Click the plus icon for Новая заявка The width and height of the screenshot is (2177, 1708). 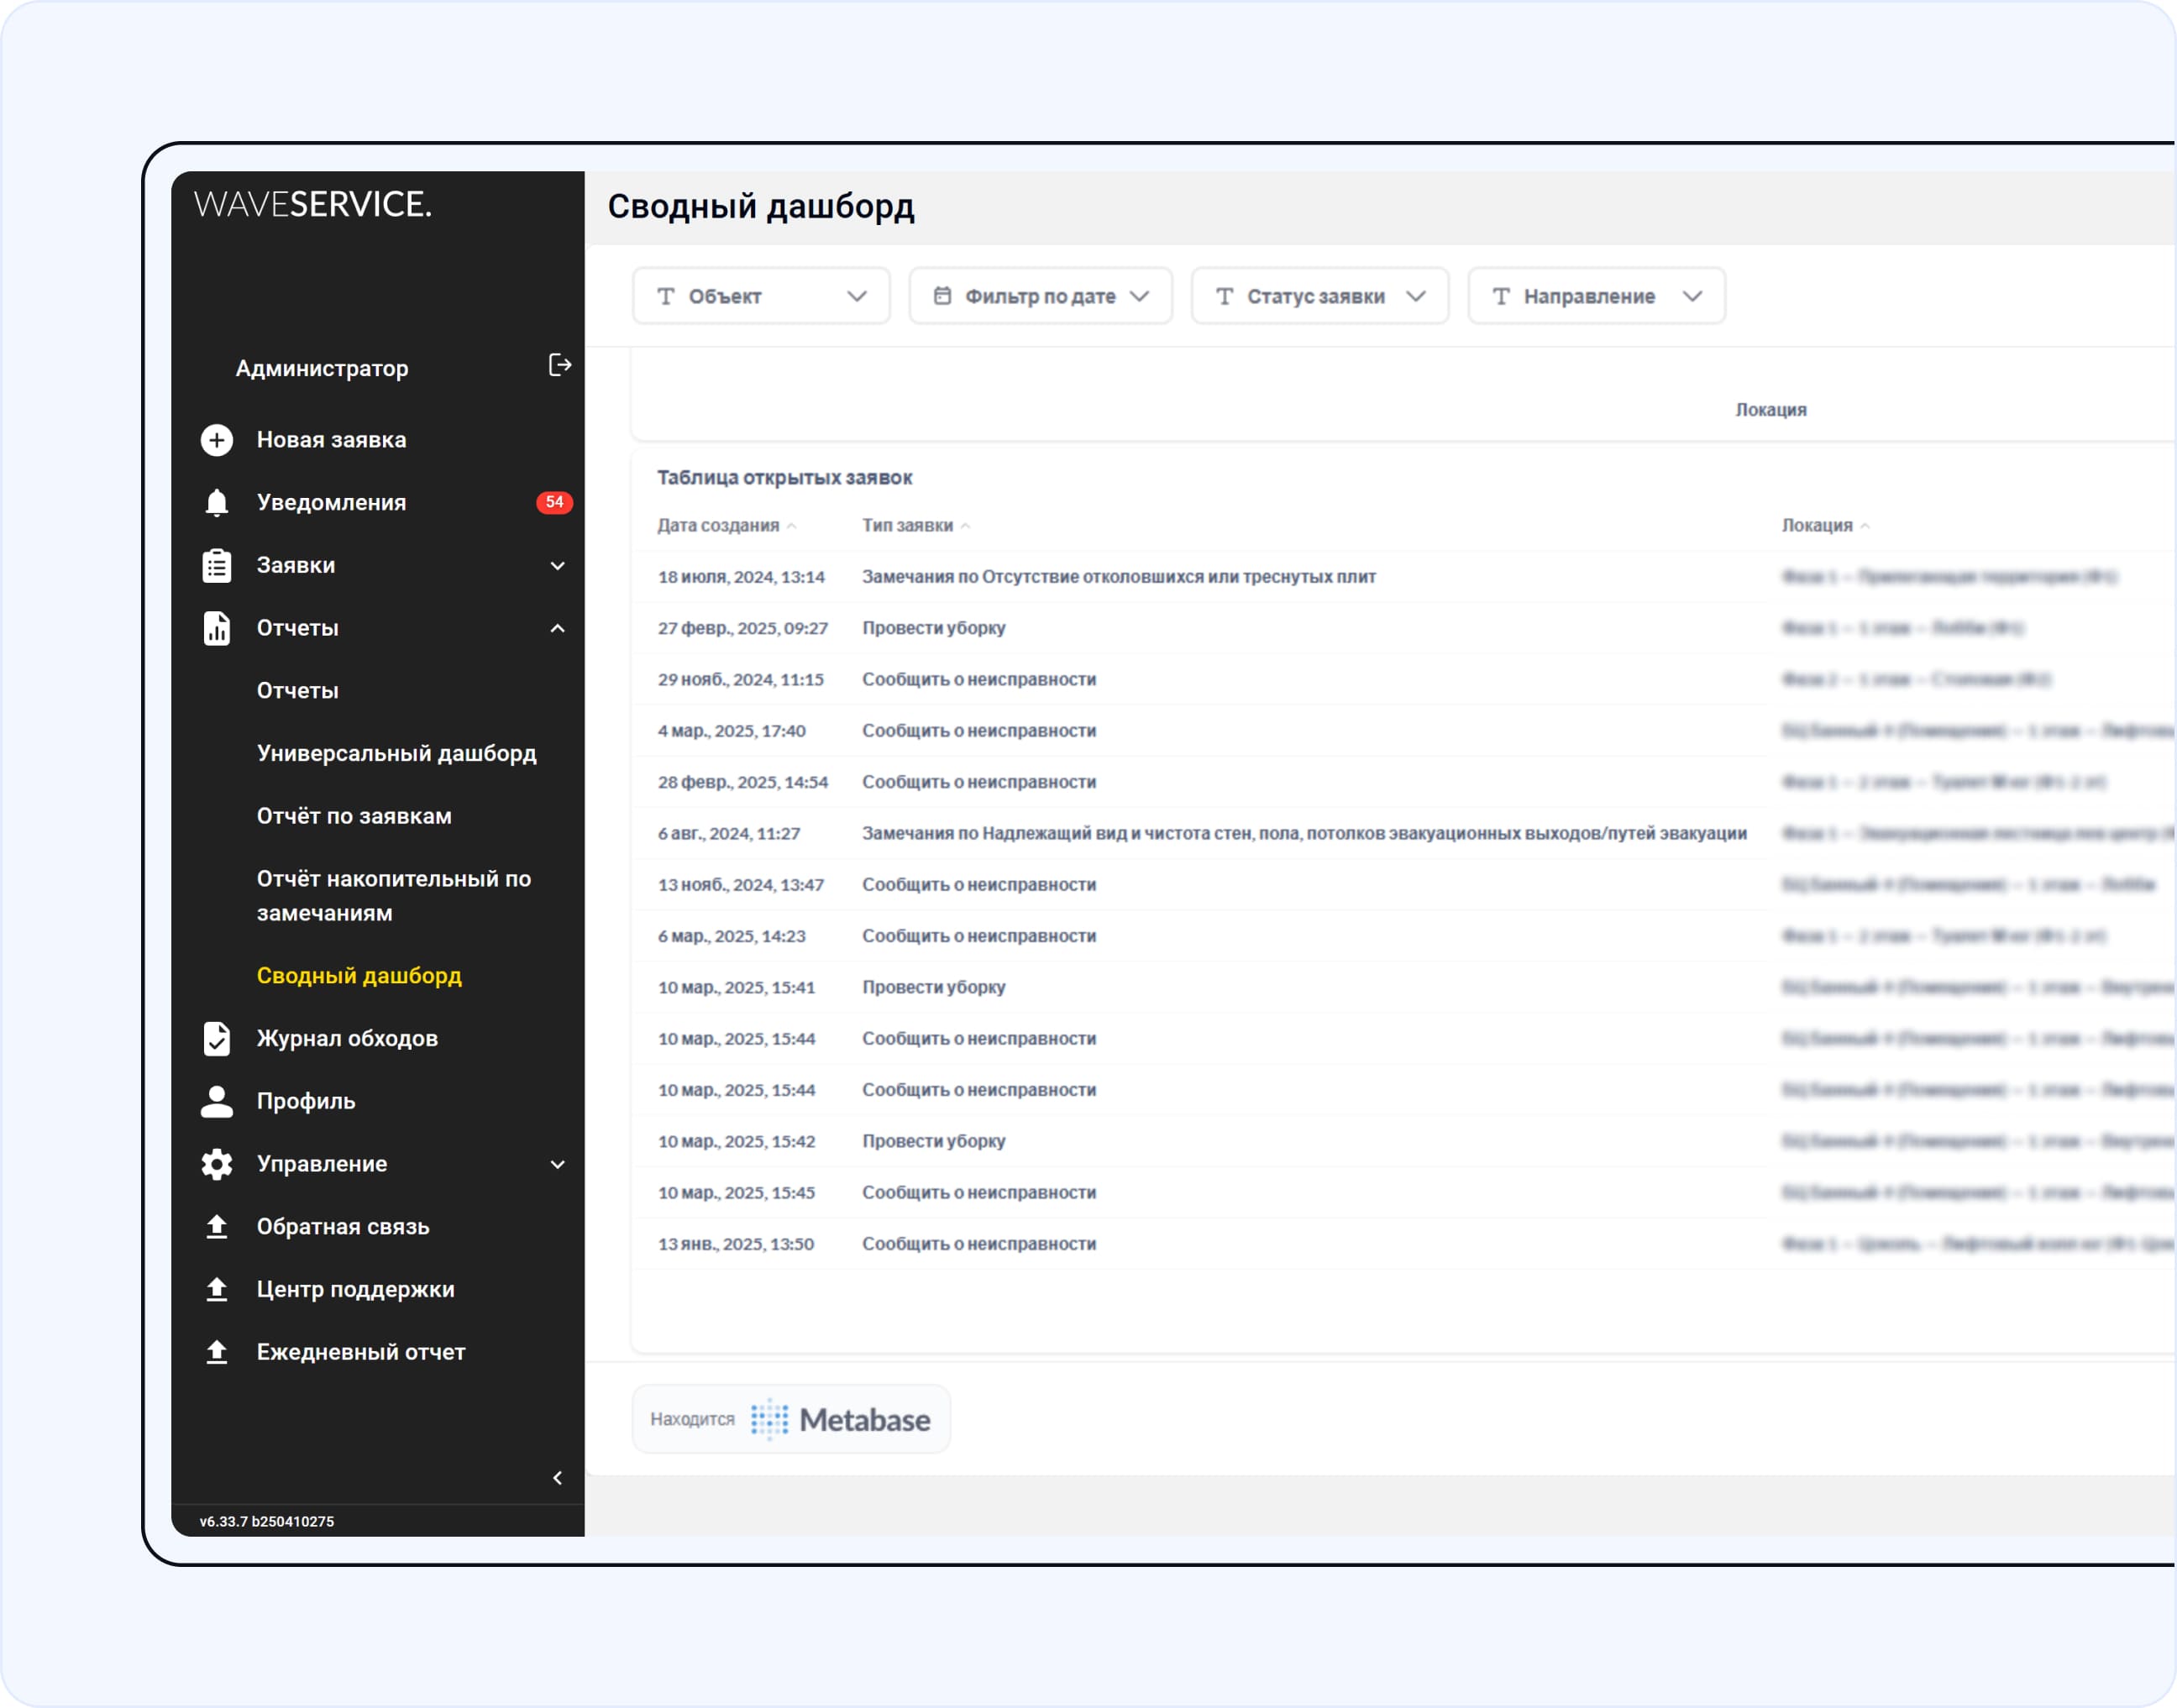click(217, 440)
